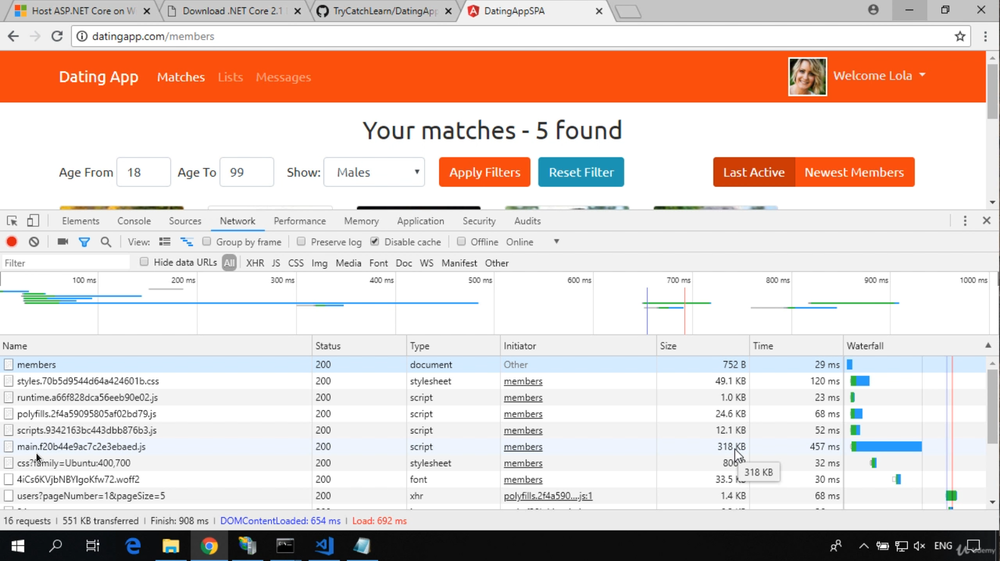Screen dimensions: 1000x561
Task: Close the DevTools panel
Action: 987,221
